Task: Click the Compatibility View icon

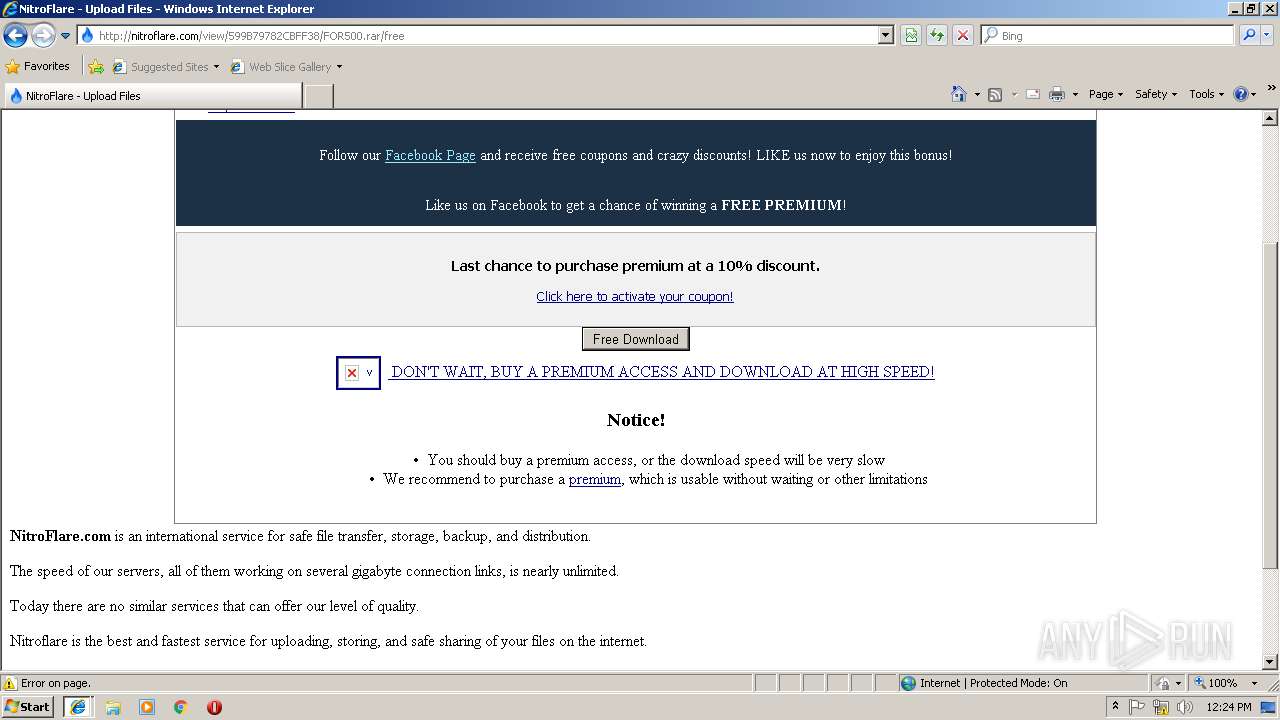Action: 911,35
